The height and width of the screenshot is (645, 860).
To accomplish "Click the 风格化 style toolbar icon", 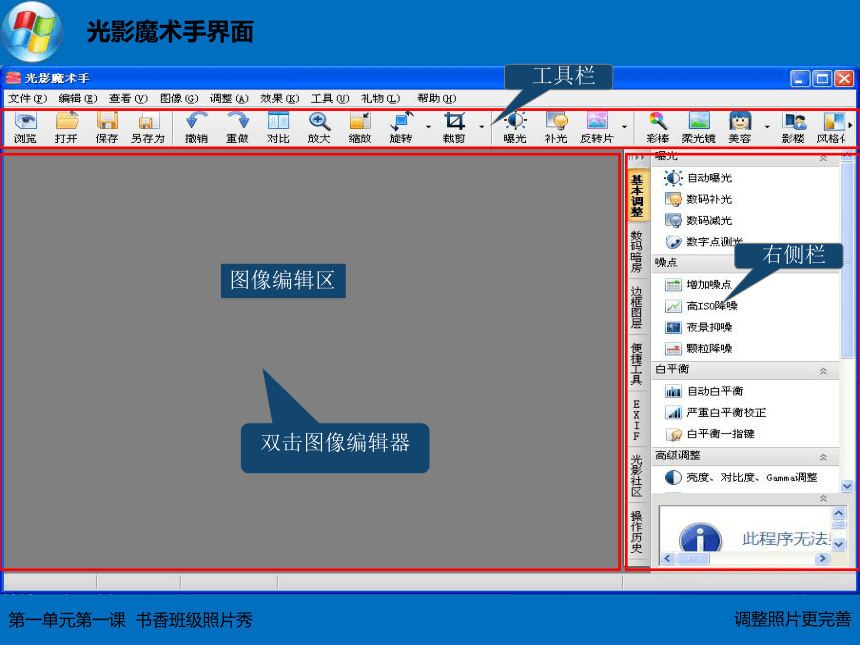I will click(x=832, y=127).
